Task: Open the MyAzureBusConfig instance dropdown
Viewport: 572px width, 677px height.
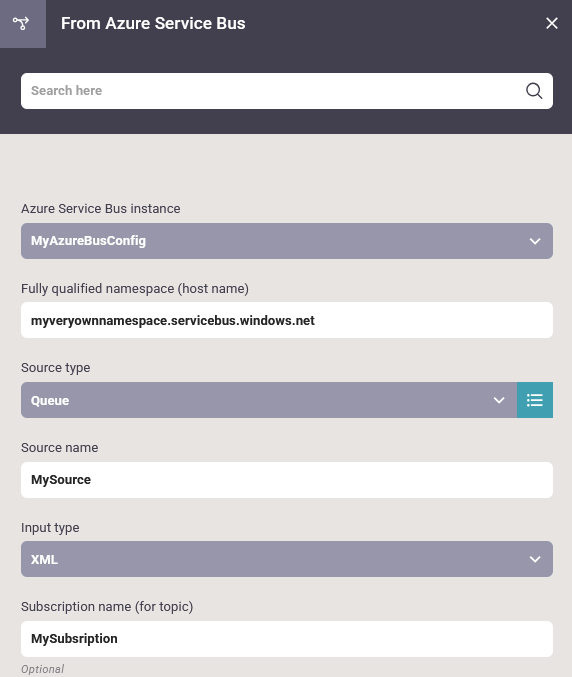Action: (287, 241)
